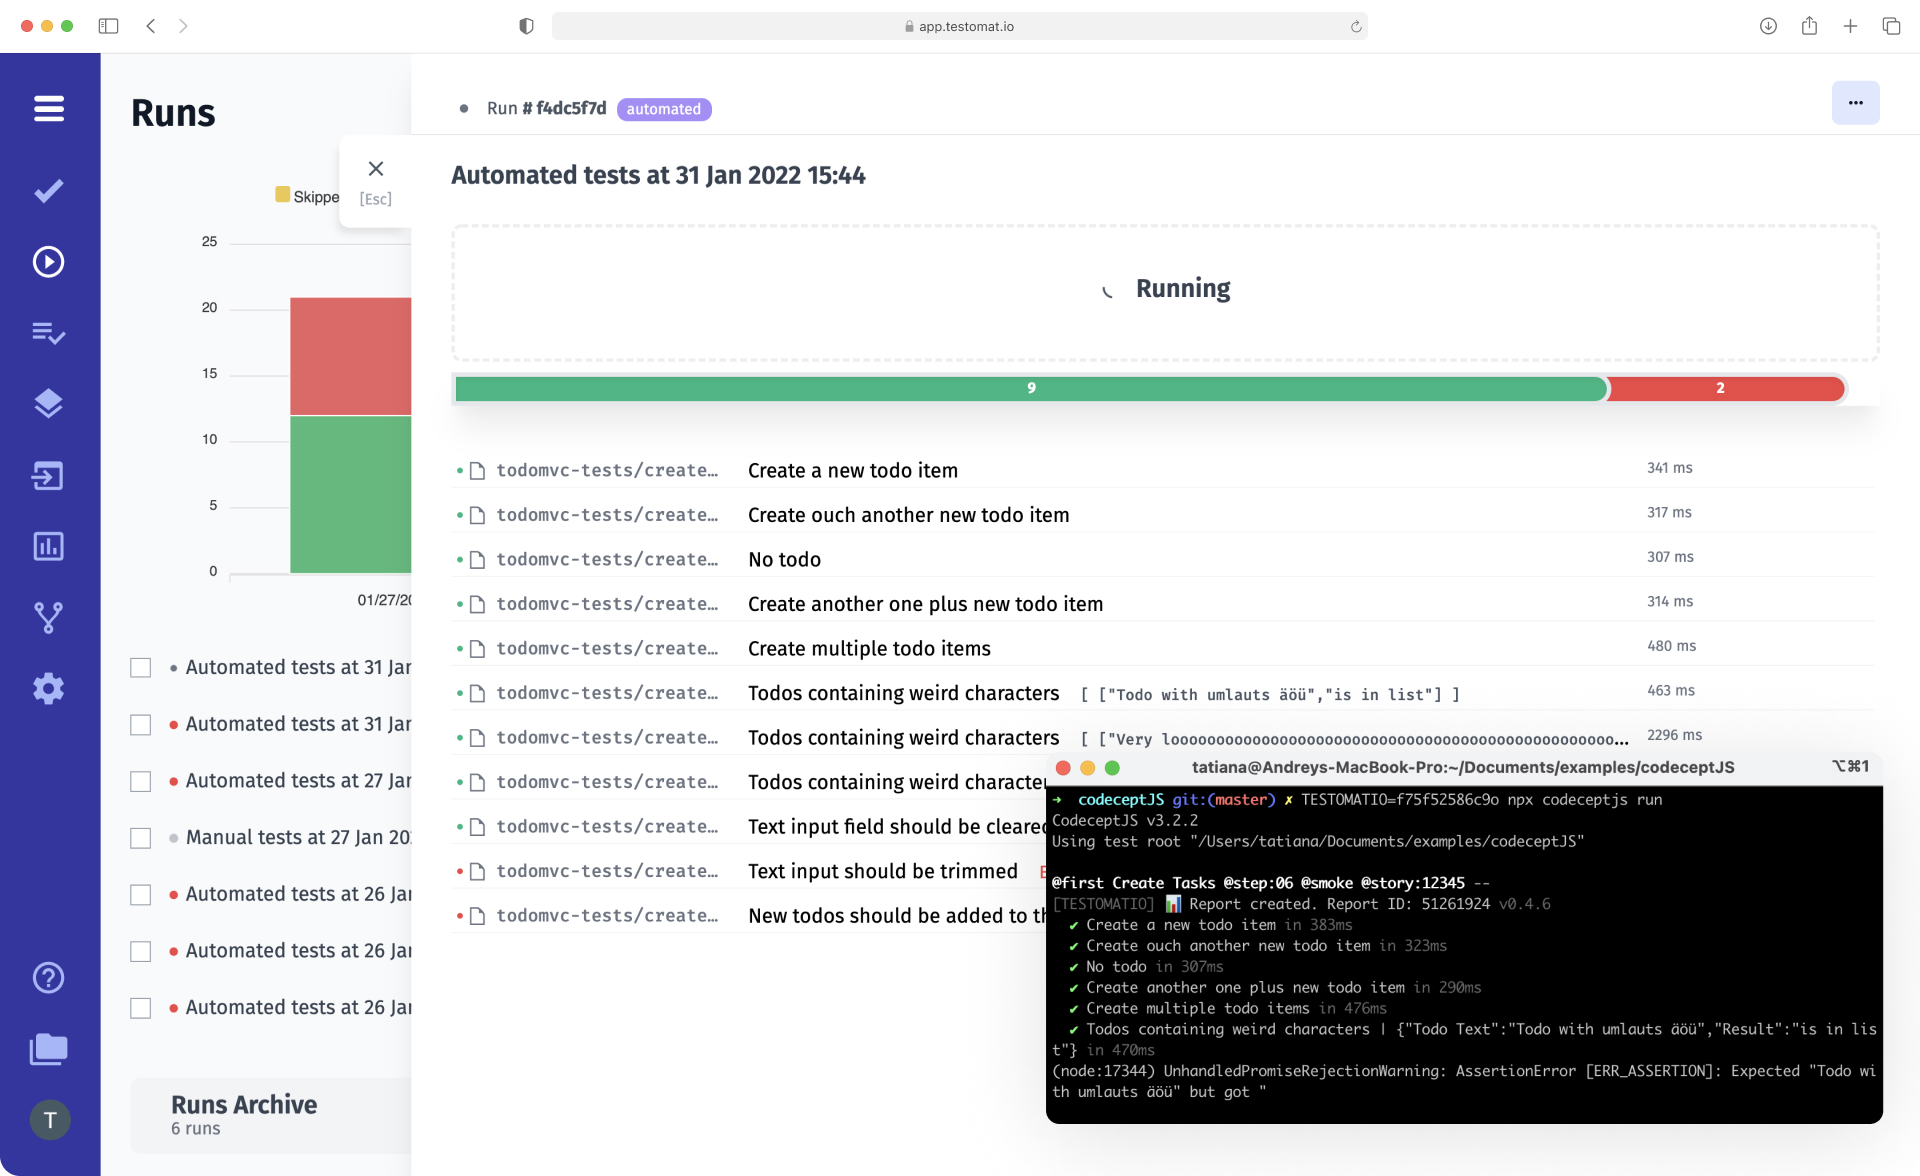Open Help via the question-mark icon
The width and height of the screenshot is (1920, 1176).
pyautogui.click(x=49, y=977)
